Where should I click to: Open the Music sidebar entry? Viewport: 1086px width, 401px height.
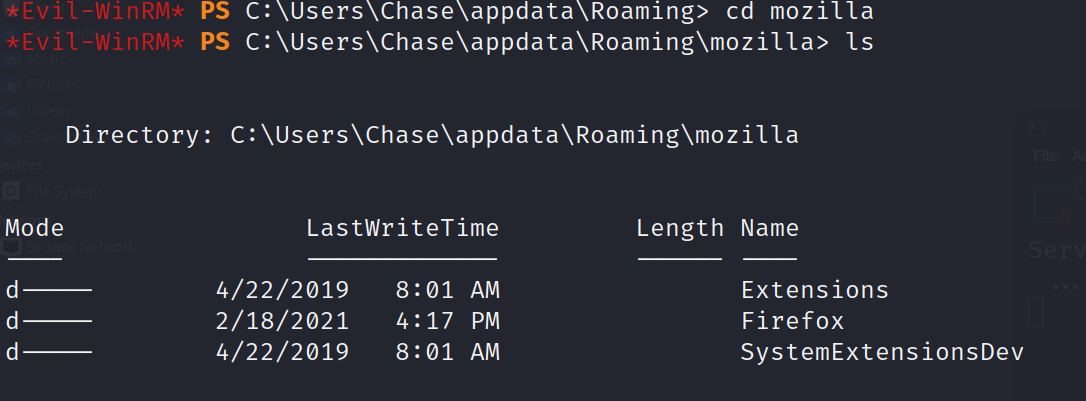tap(47, 59)
